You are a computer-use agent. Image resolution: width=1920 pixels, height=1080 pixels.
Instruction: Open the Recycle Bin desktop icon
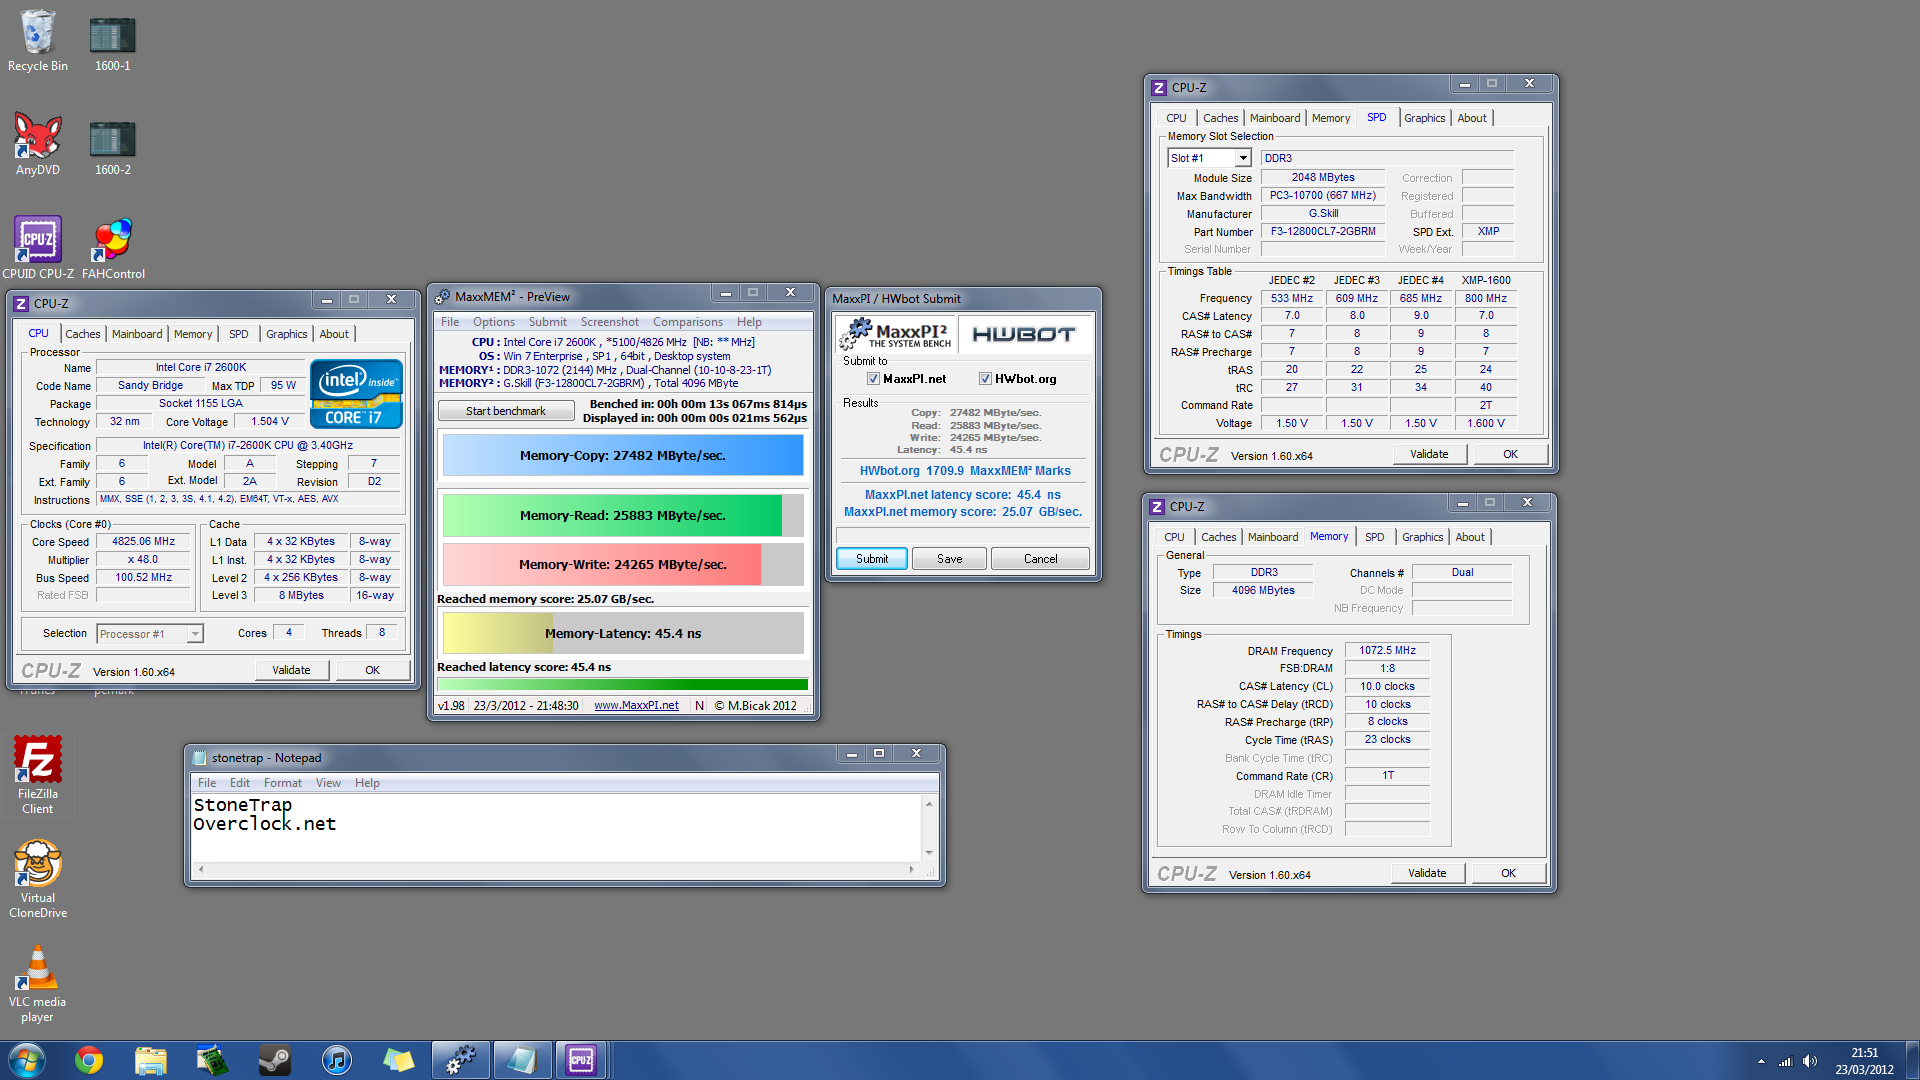click(x=38, y=40)
